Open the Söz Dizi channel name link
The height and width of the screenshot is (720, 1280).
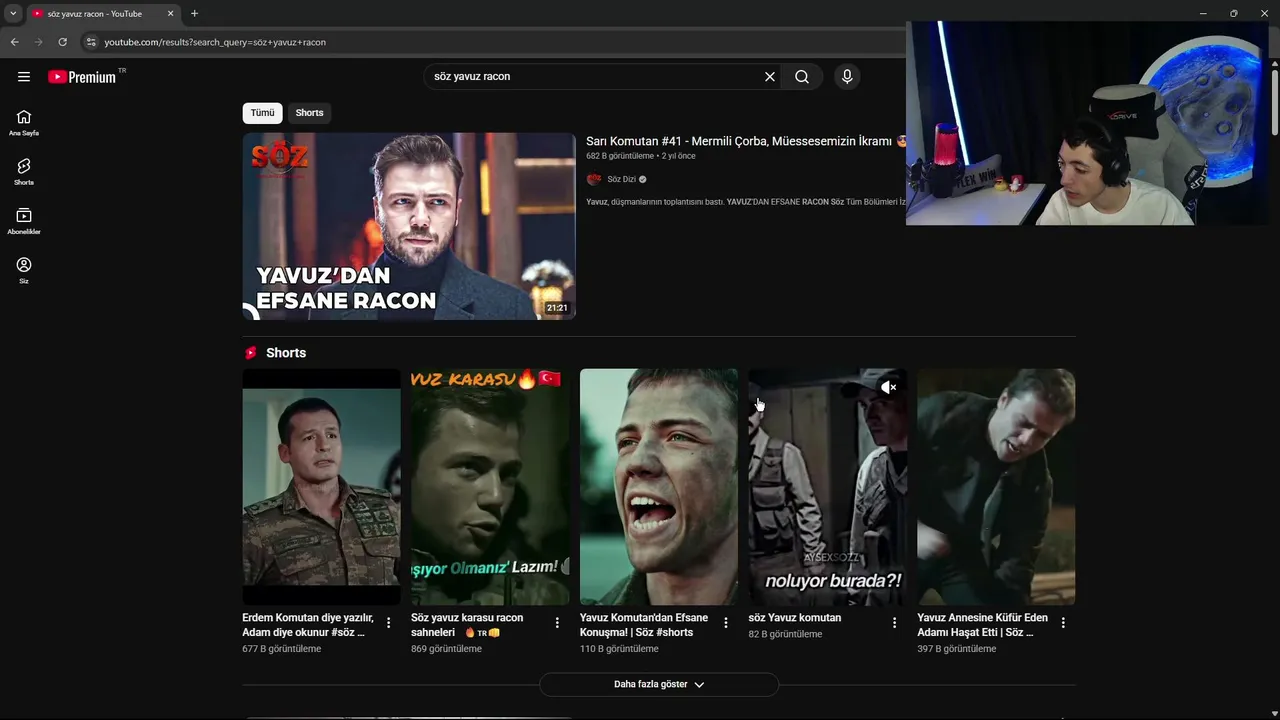click(621, 179)
